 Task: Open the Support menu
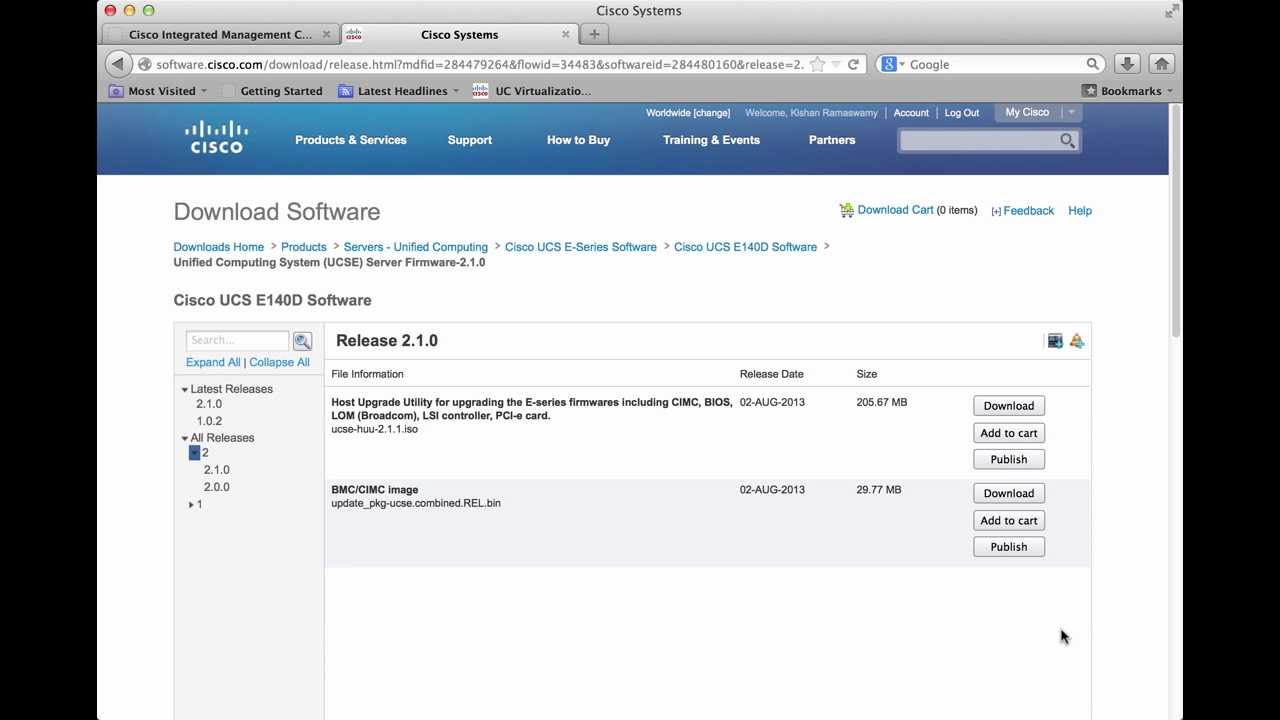point(470,140)
